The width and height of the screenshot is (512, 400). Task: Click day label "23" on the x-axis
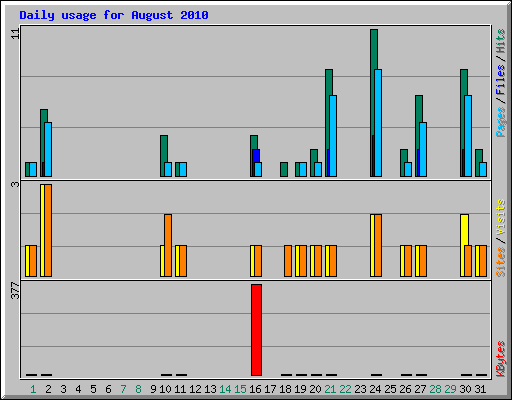click(x=360, y=389)
